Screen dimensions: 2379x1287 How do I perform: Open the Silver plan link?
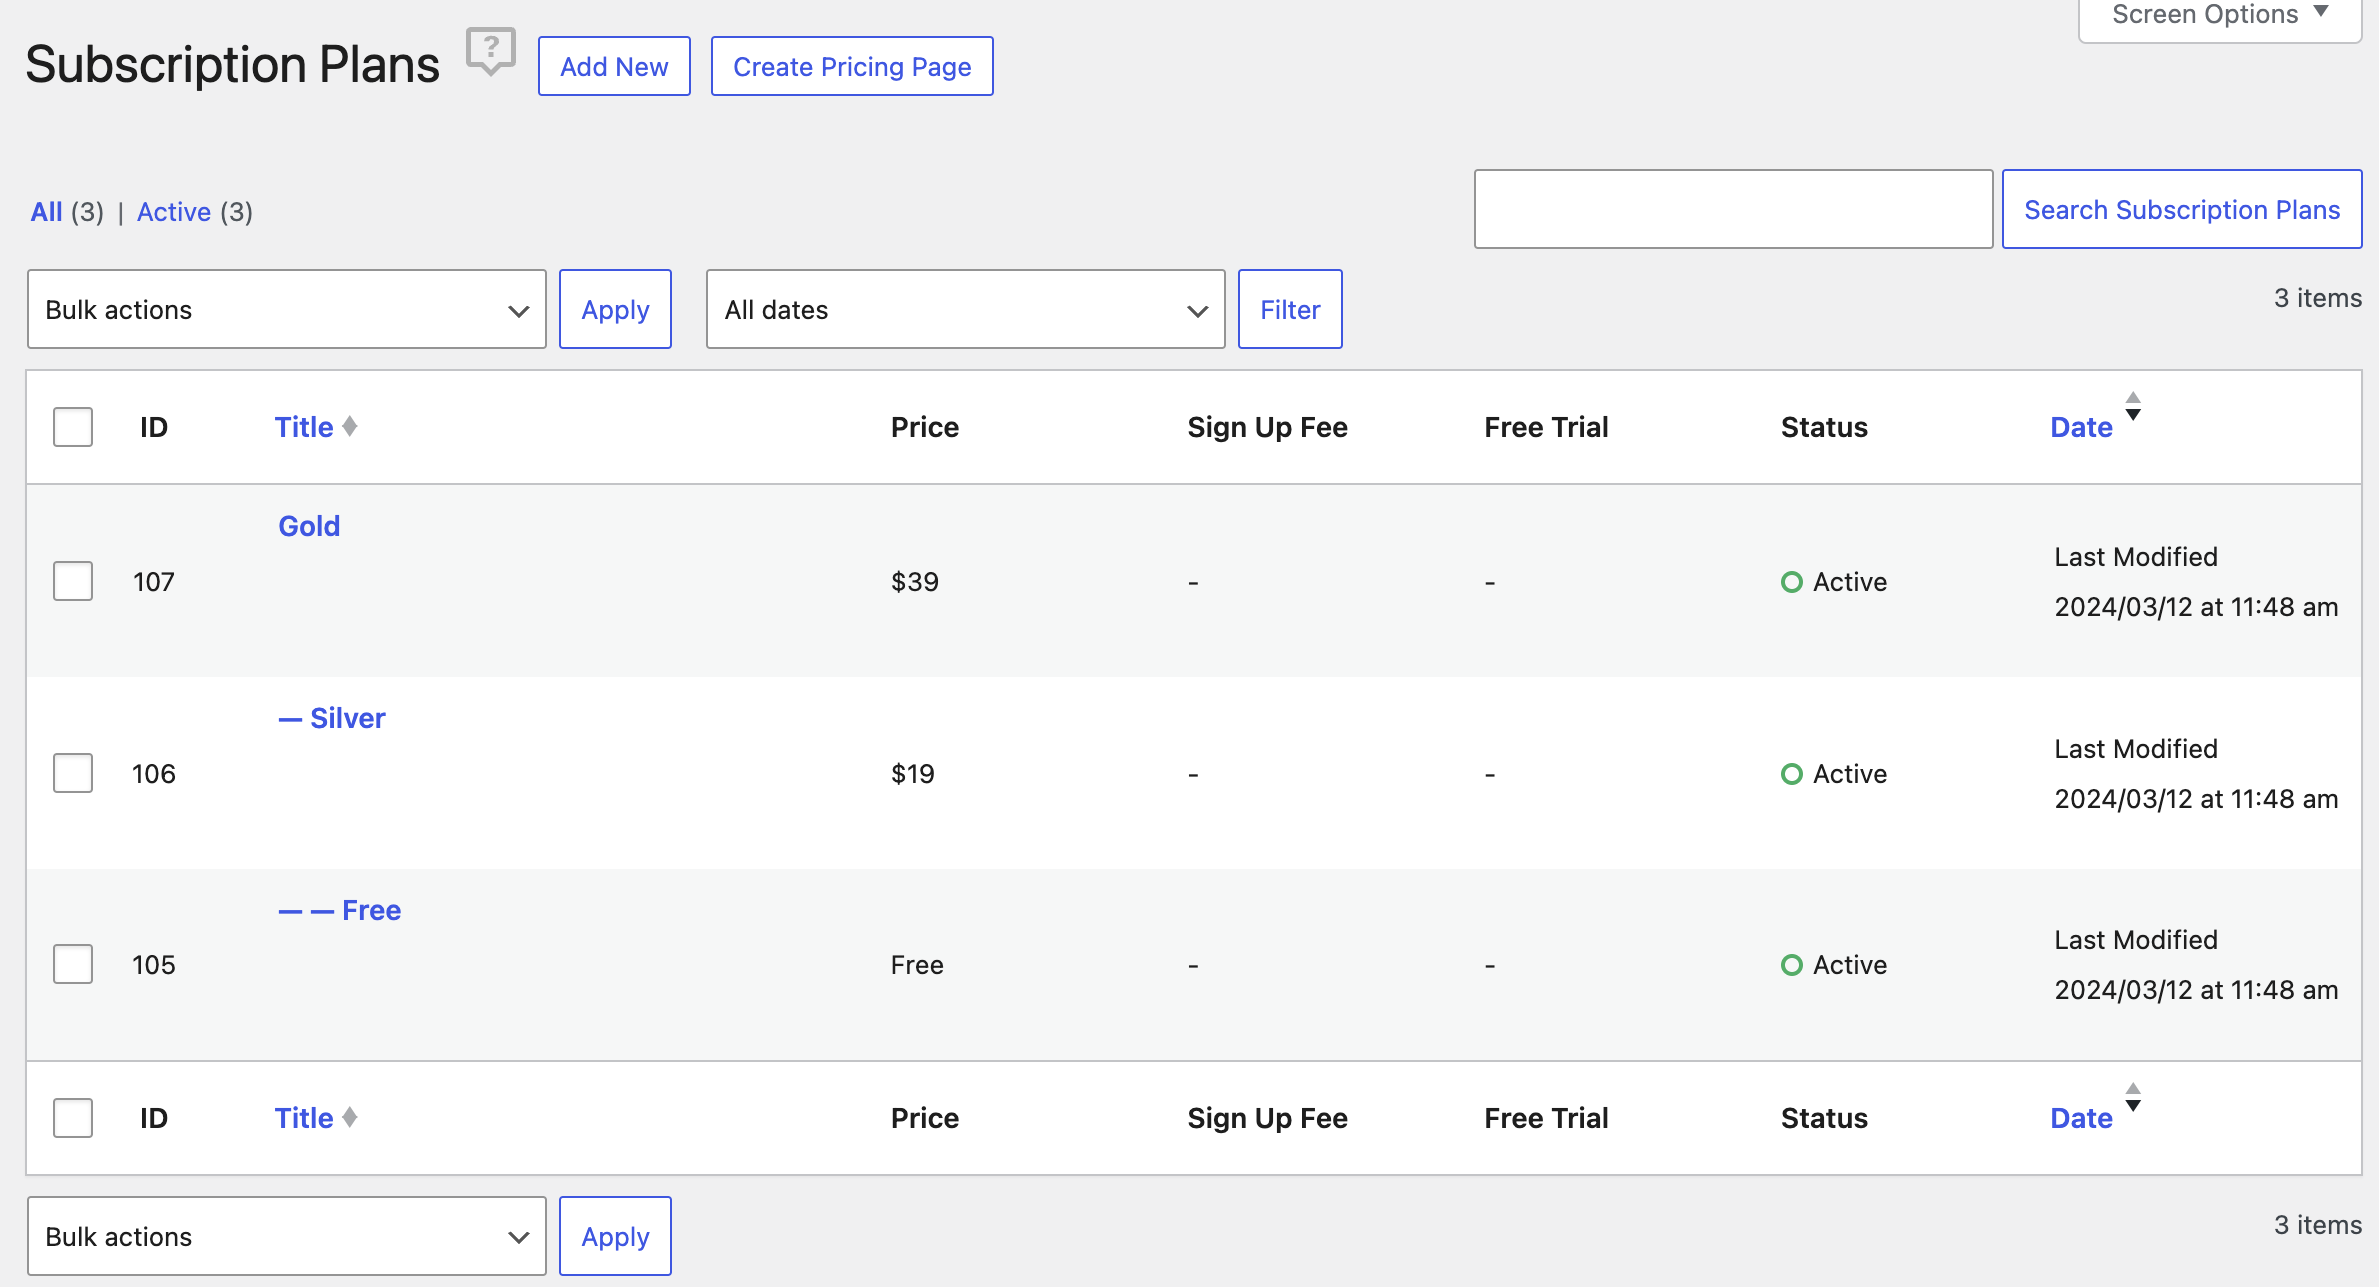(x=331, y=718)
